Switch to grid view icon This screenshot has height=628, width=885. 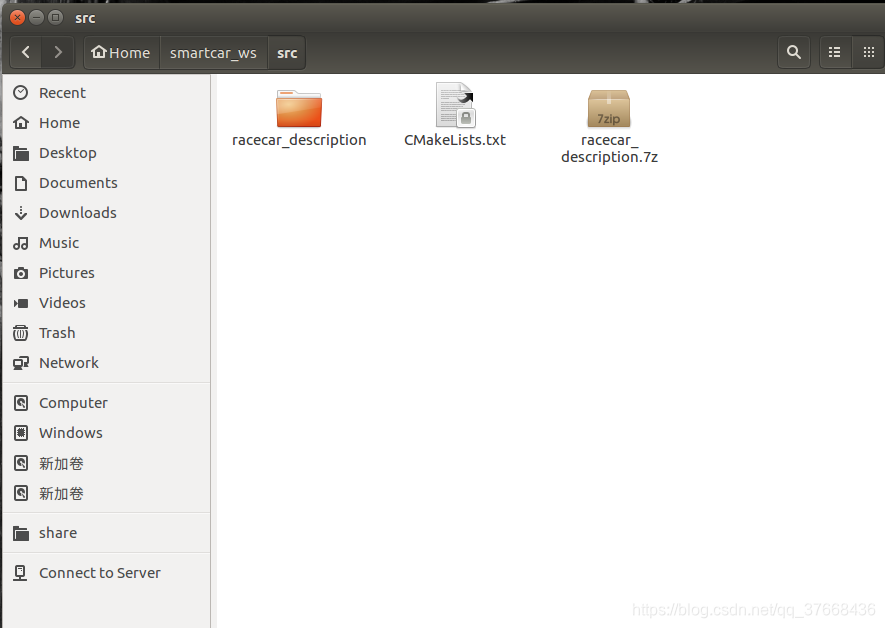tap(868, 52)
